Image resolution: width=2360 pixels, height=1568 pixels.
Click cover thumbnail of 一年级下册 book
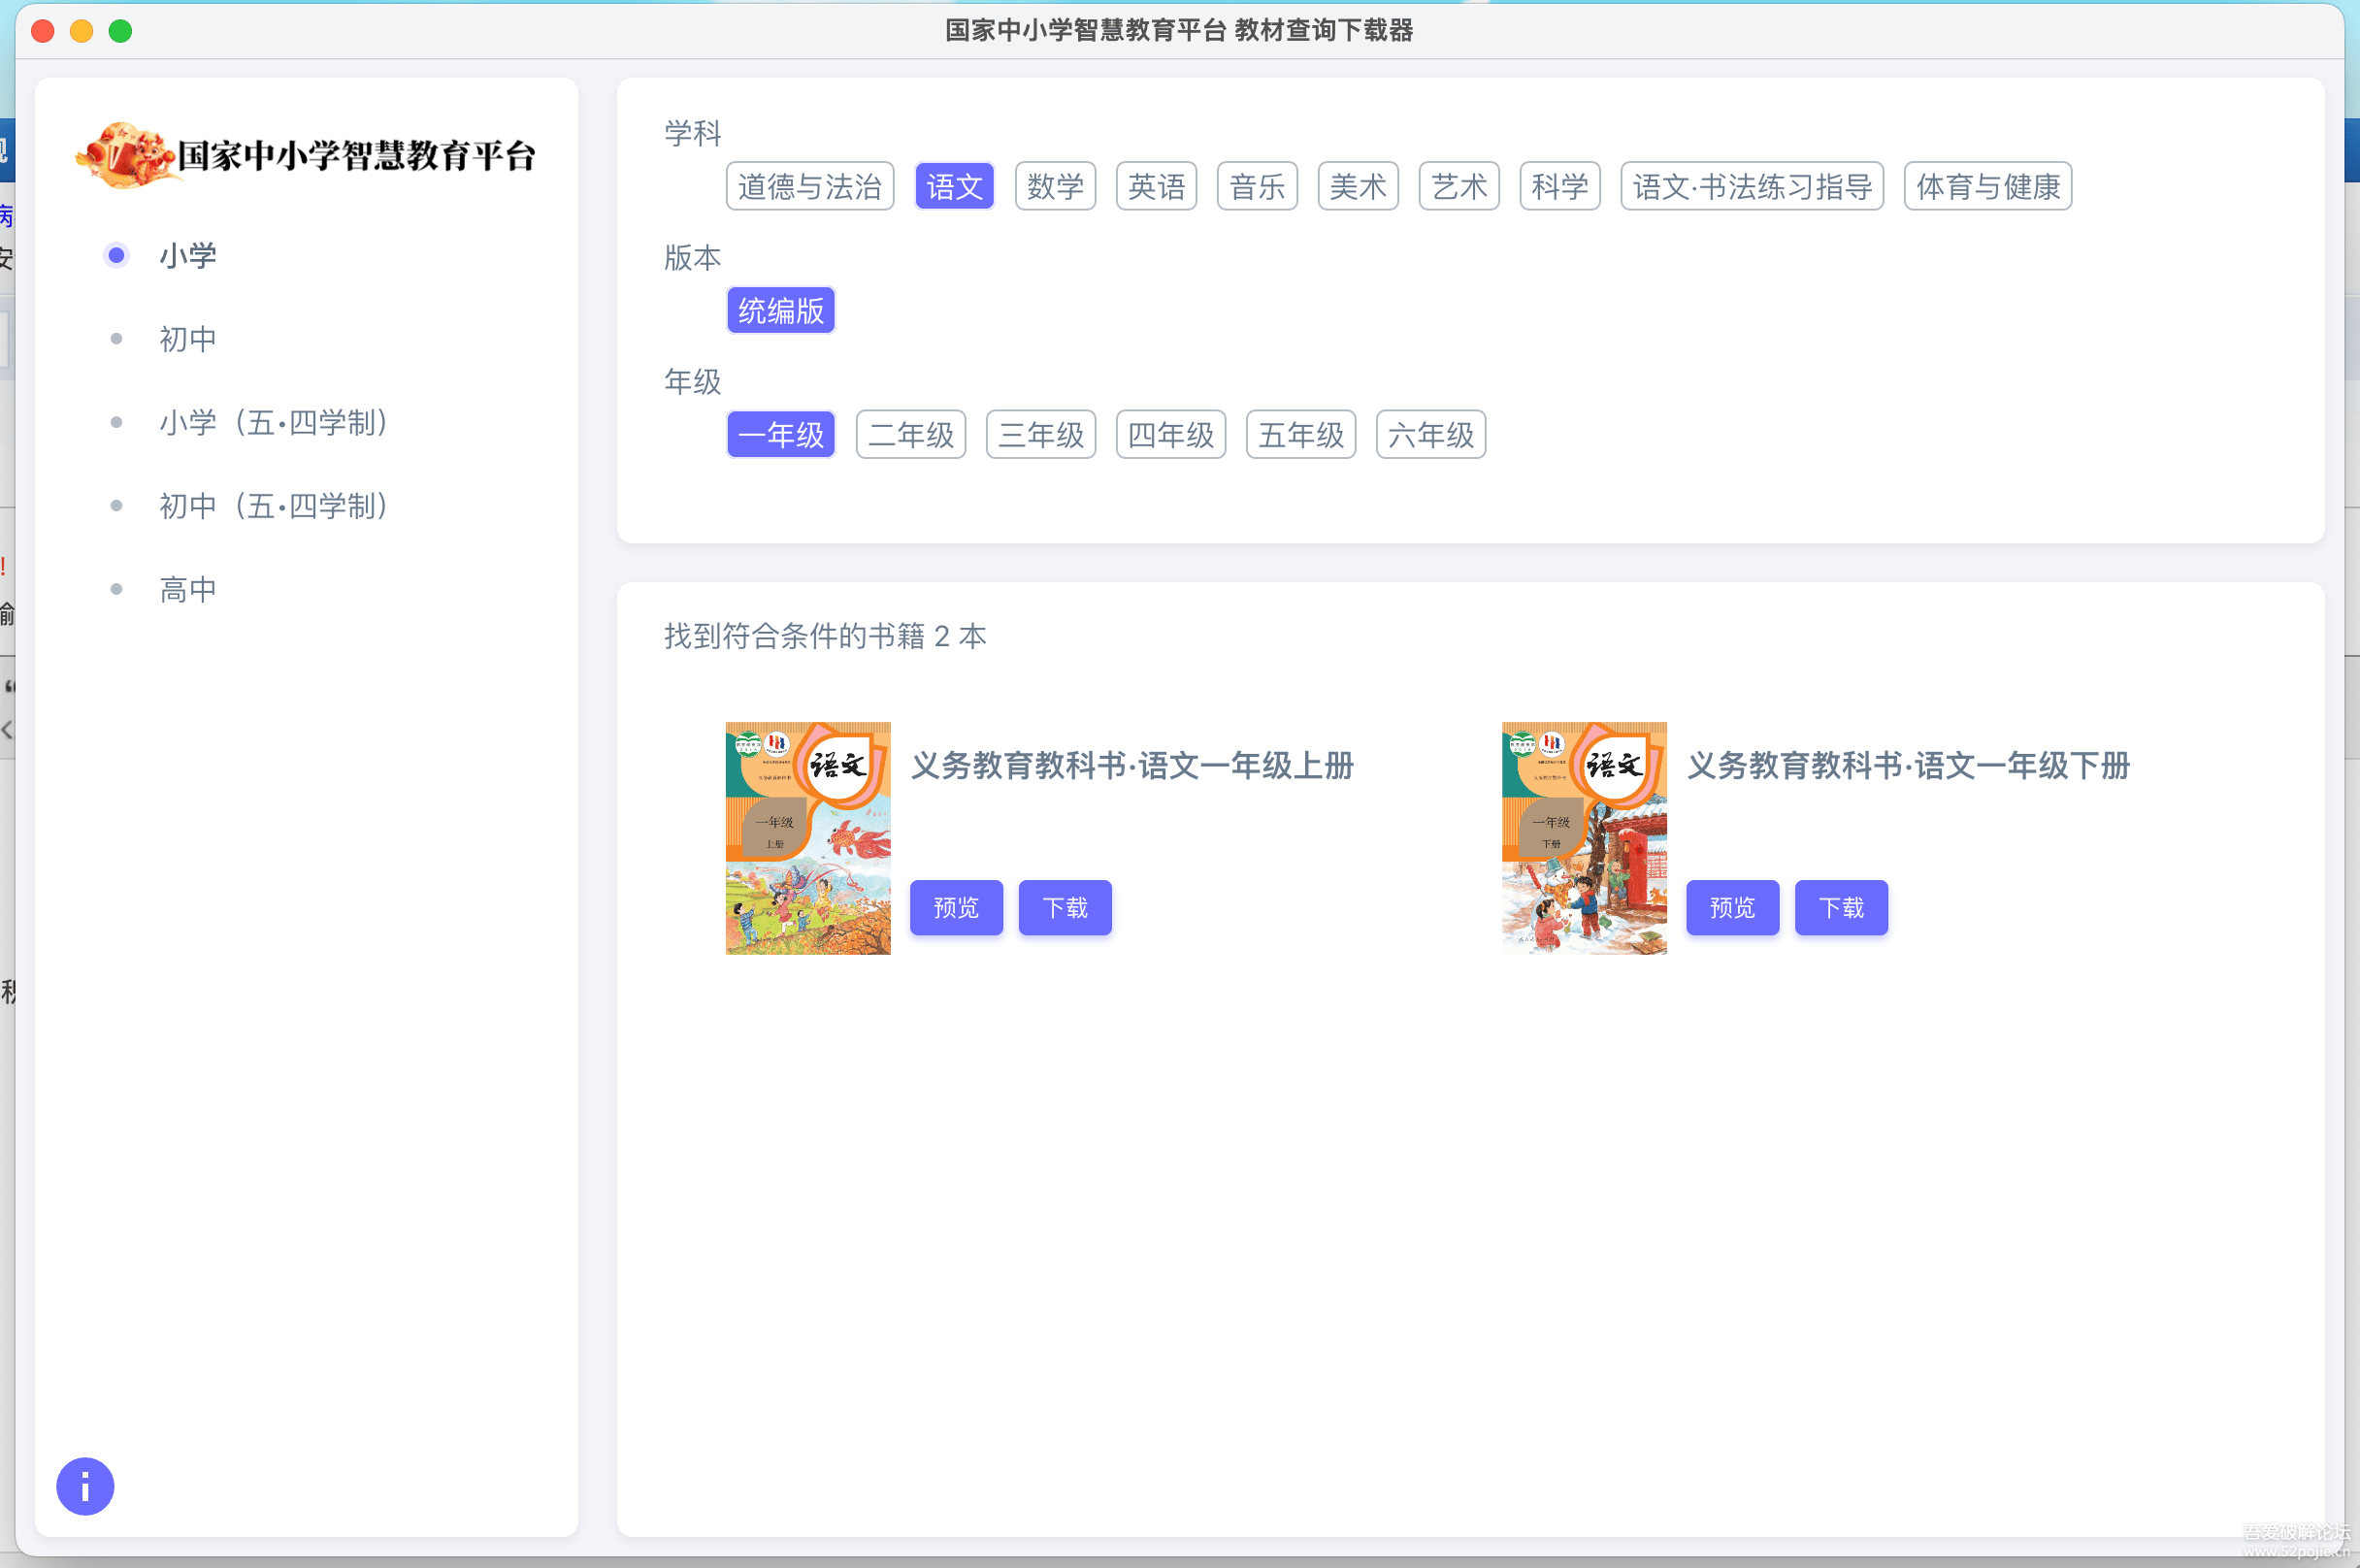click(1584, 838)
